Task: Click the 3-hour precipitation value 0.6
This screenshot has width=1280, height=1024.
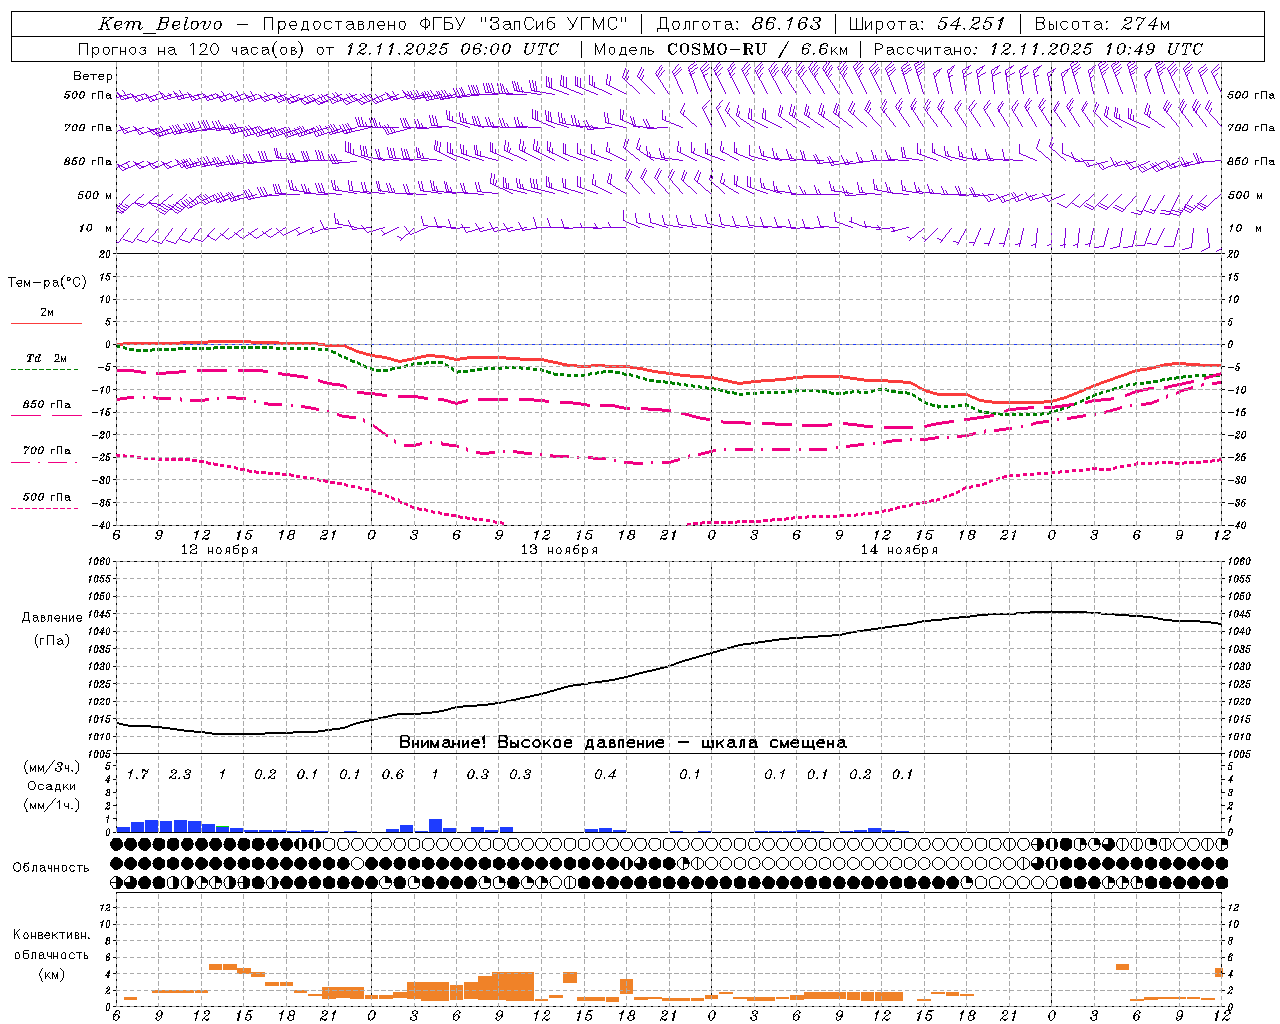Action: 393,774
